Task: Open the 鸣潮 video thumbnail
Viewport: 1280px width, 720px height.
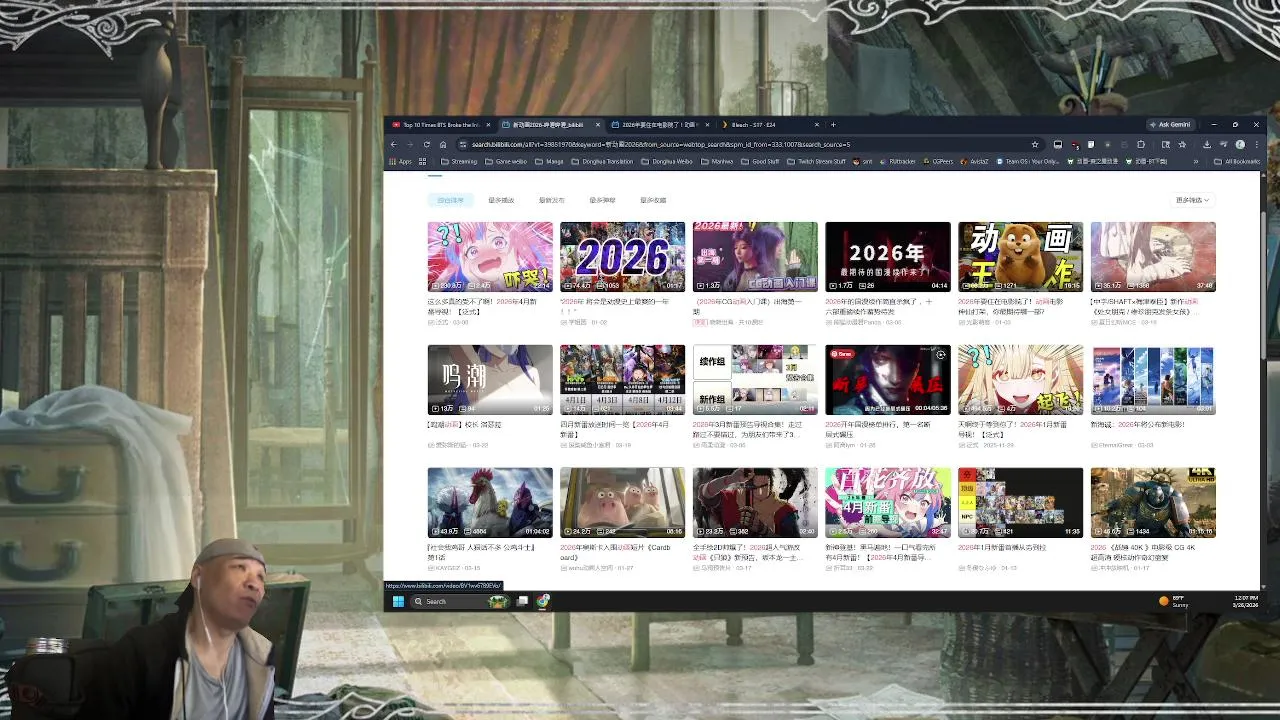Action: (x=490, y=380)
